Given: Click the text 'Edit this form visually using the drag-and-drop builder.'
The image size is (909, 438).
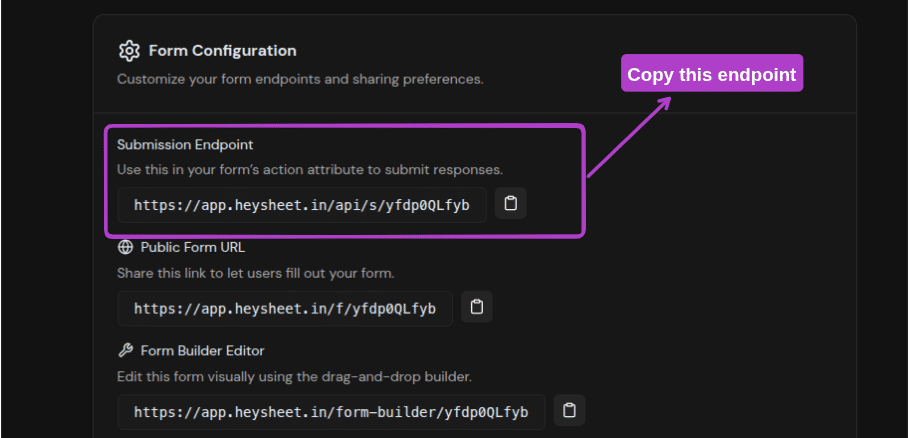Looking at the screenshot, I should [x=294, y=377].
